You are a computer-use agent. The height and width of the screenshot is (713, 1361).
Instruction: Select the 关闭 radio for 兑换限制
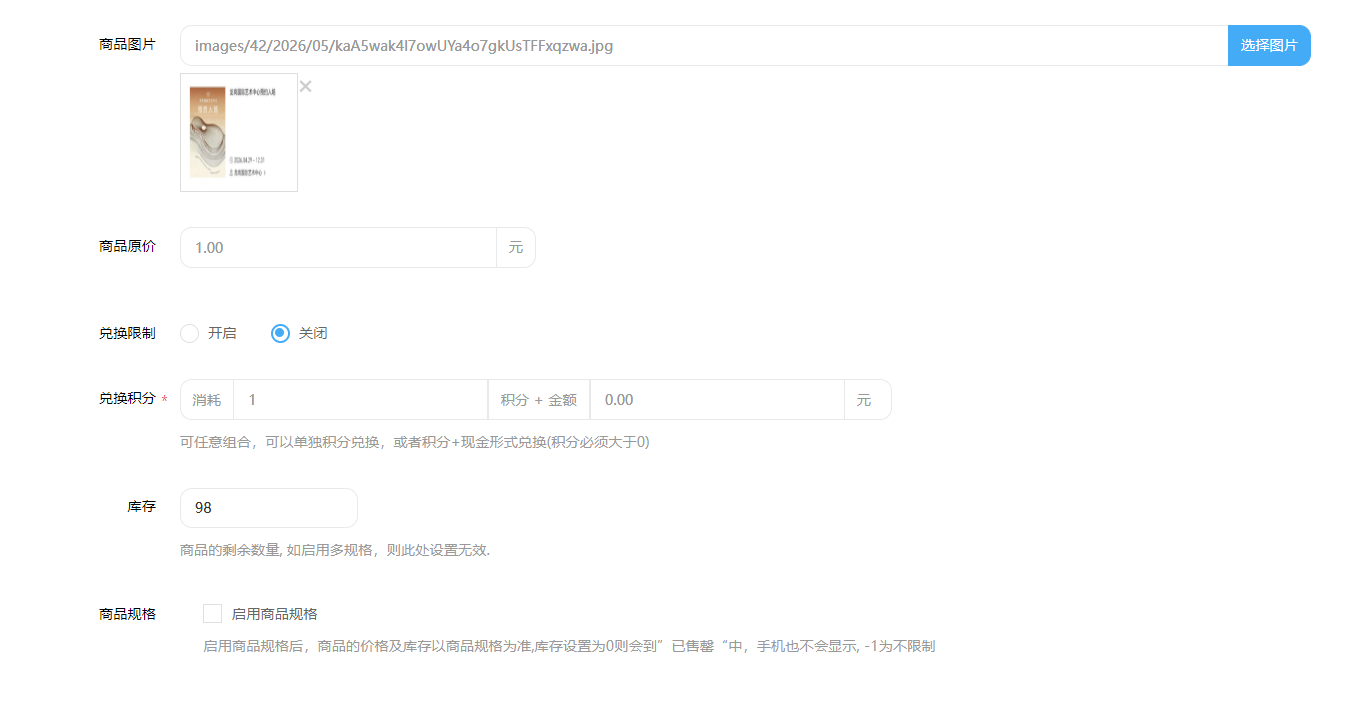click(281, 334)
